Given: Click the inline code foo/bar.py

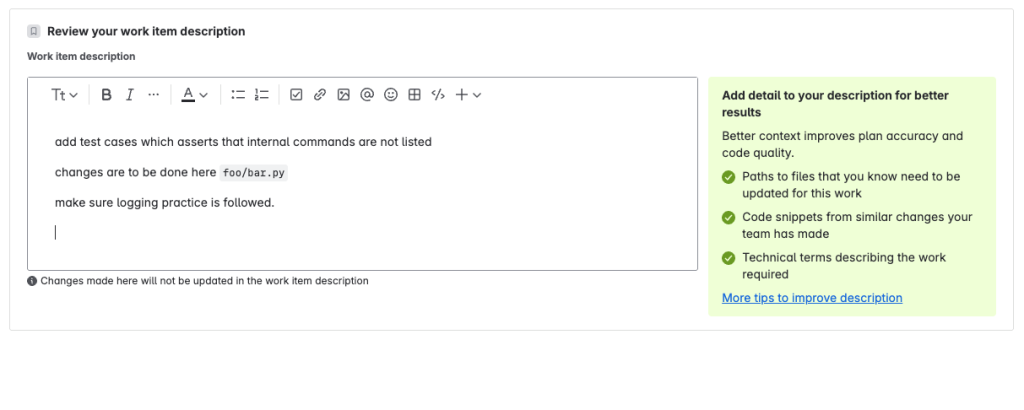Looking at the screenshot, I should click(254, 173).
